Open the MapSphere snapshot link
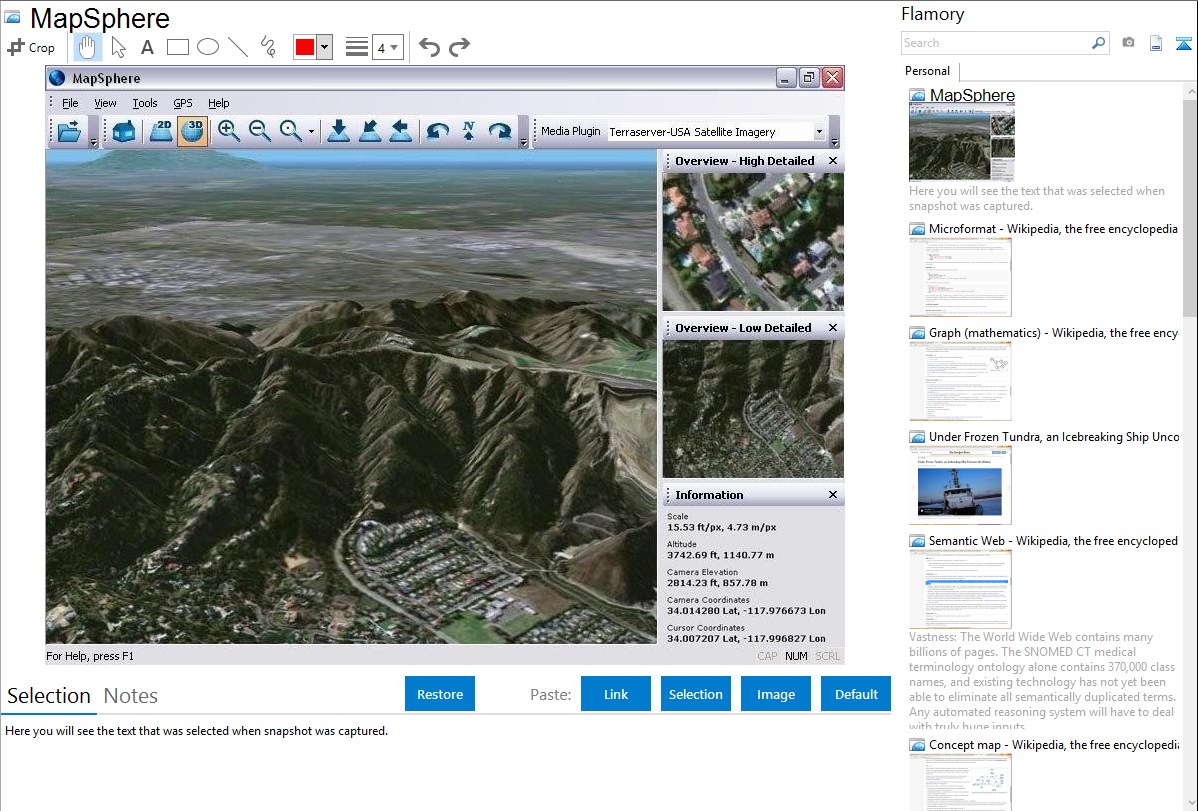Screen dimensions: 1198x811 (x=972, y=96)
